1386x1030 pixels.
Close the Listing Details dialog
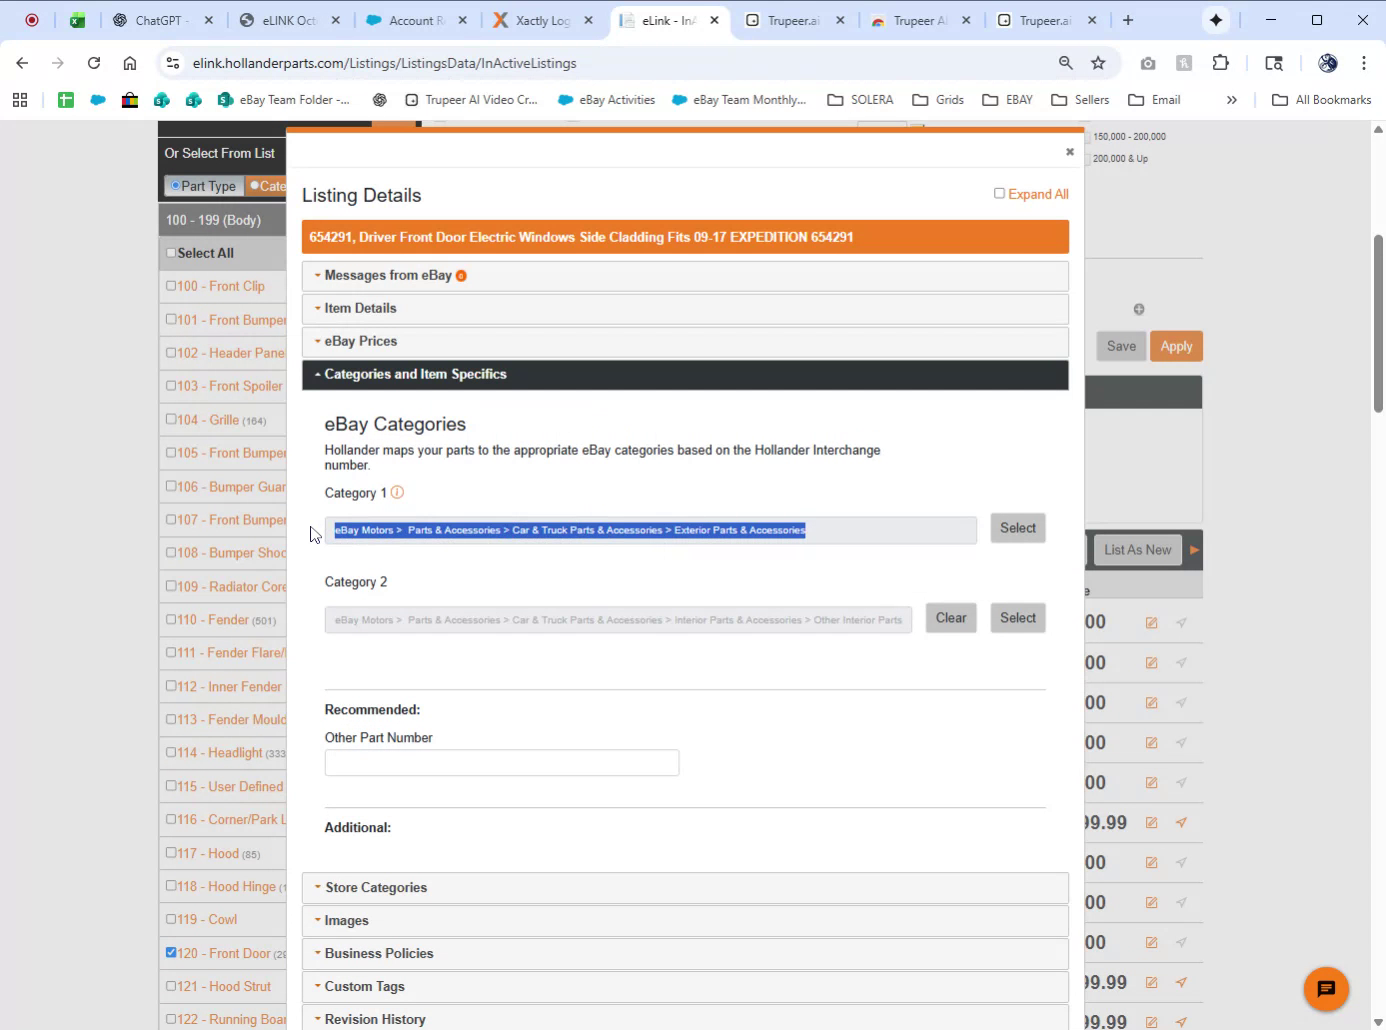1070,152
